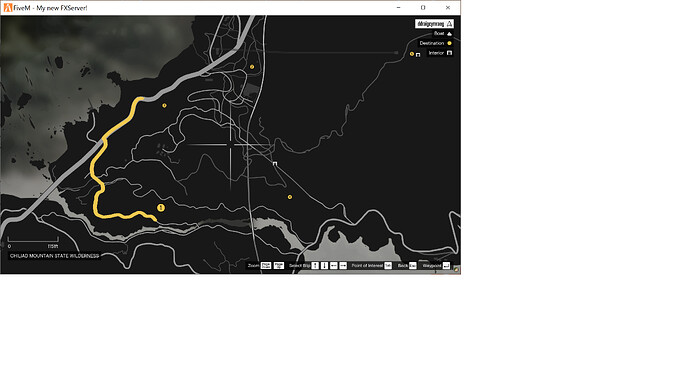Click yellow blip beside the yellow route
The image size is (690, 388).
(x=164, y=106)
